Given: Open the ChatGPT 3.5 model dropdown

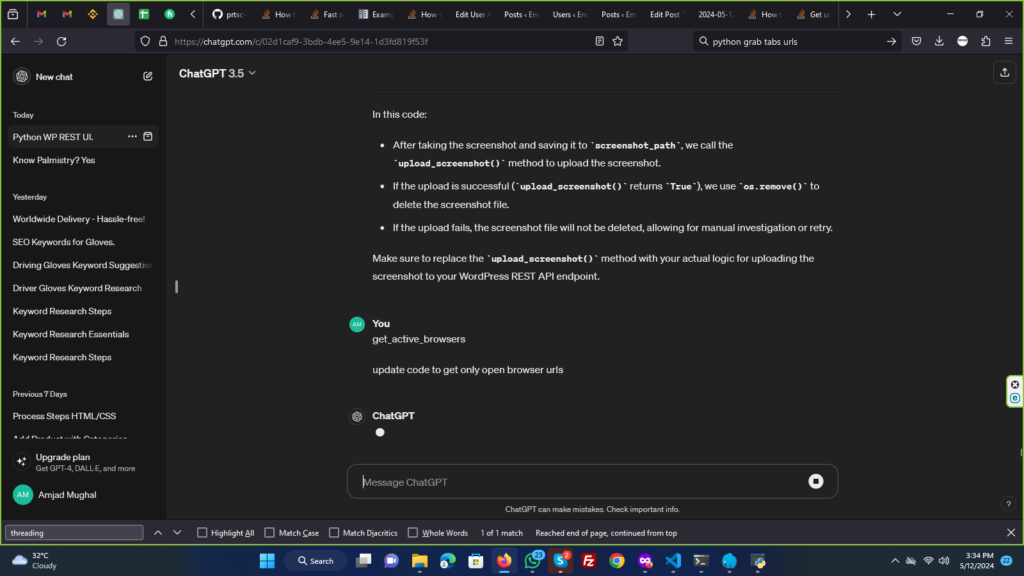Looking at the screenshot, I should [x=217, y=73].
